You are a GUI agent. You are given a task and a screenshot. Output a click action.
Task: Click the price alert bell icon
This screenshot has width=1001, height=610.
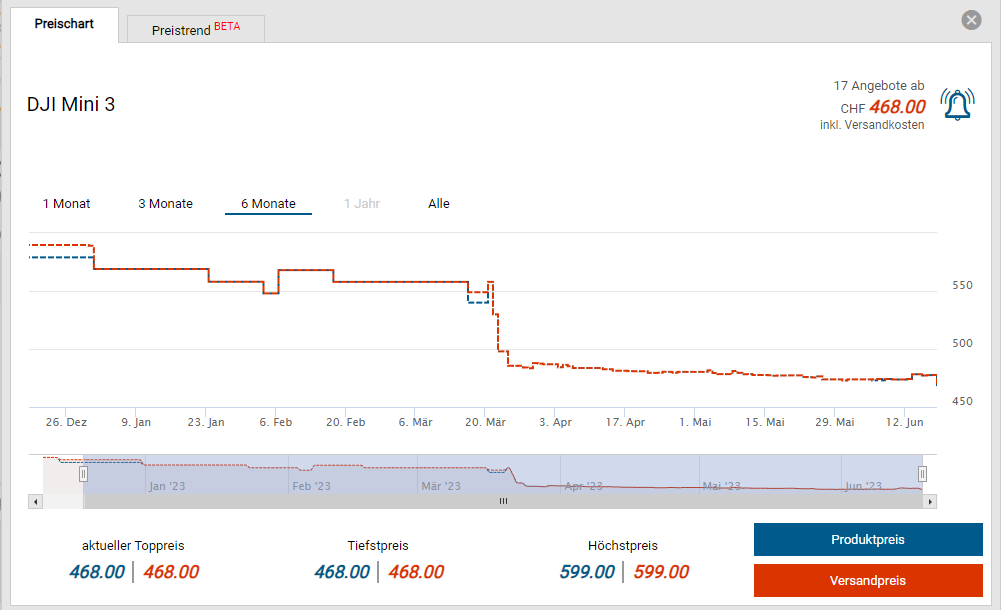click(957, 105)
